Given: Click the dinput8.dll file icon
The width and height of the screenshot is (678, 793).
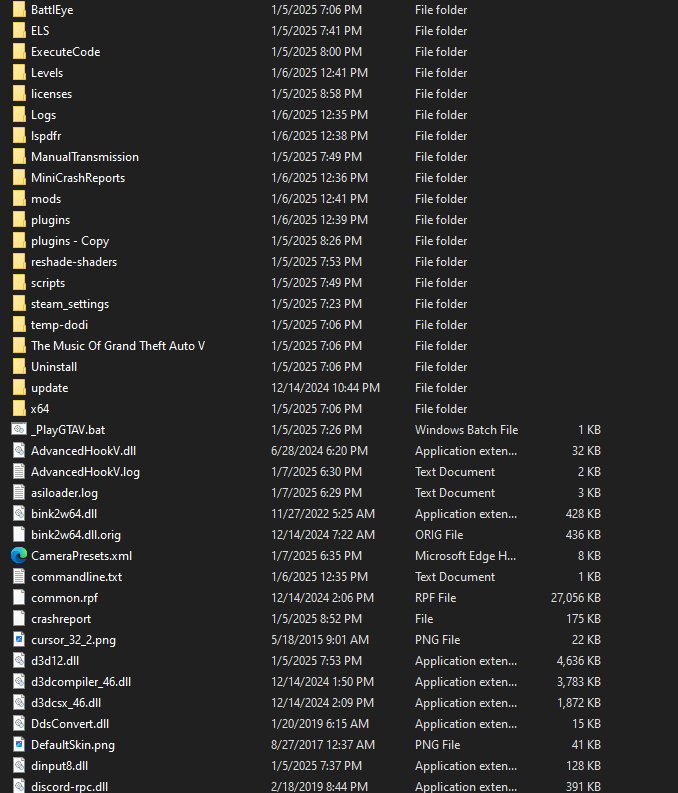Looking at the screenshot, I should pos(19,766).
